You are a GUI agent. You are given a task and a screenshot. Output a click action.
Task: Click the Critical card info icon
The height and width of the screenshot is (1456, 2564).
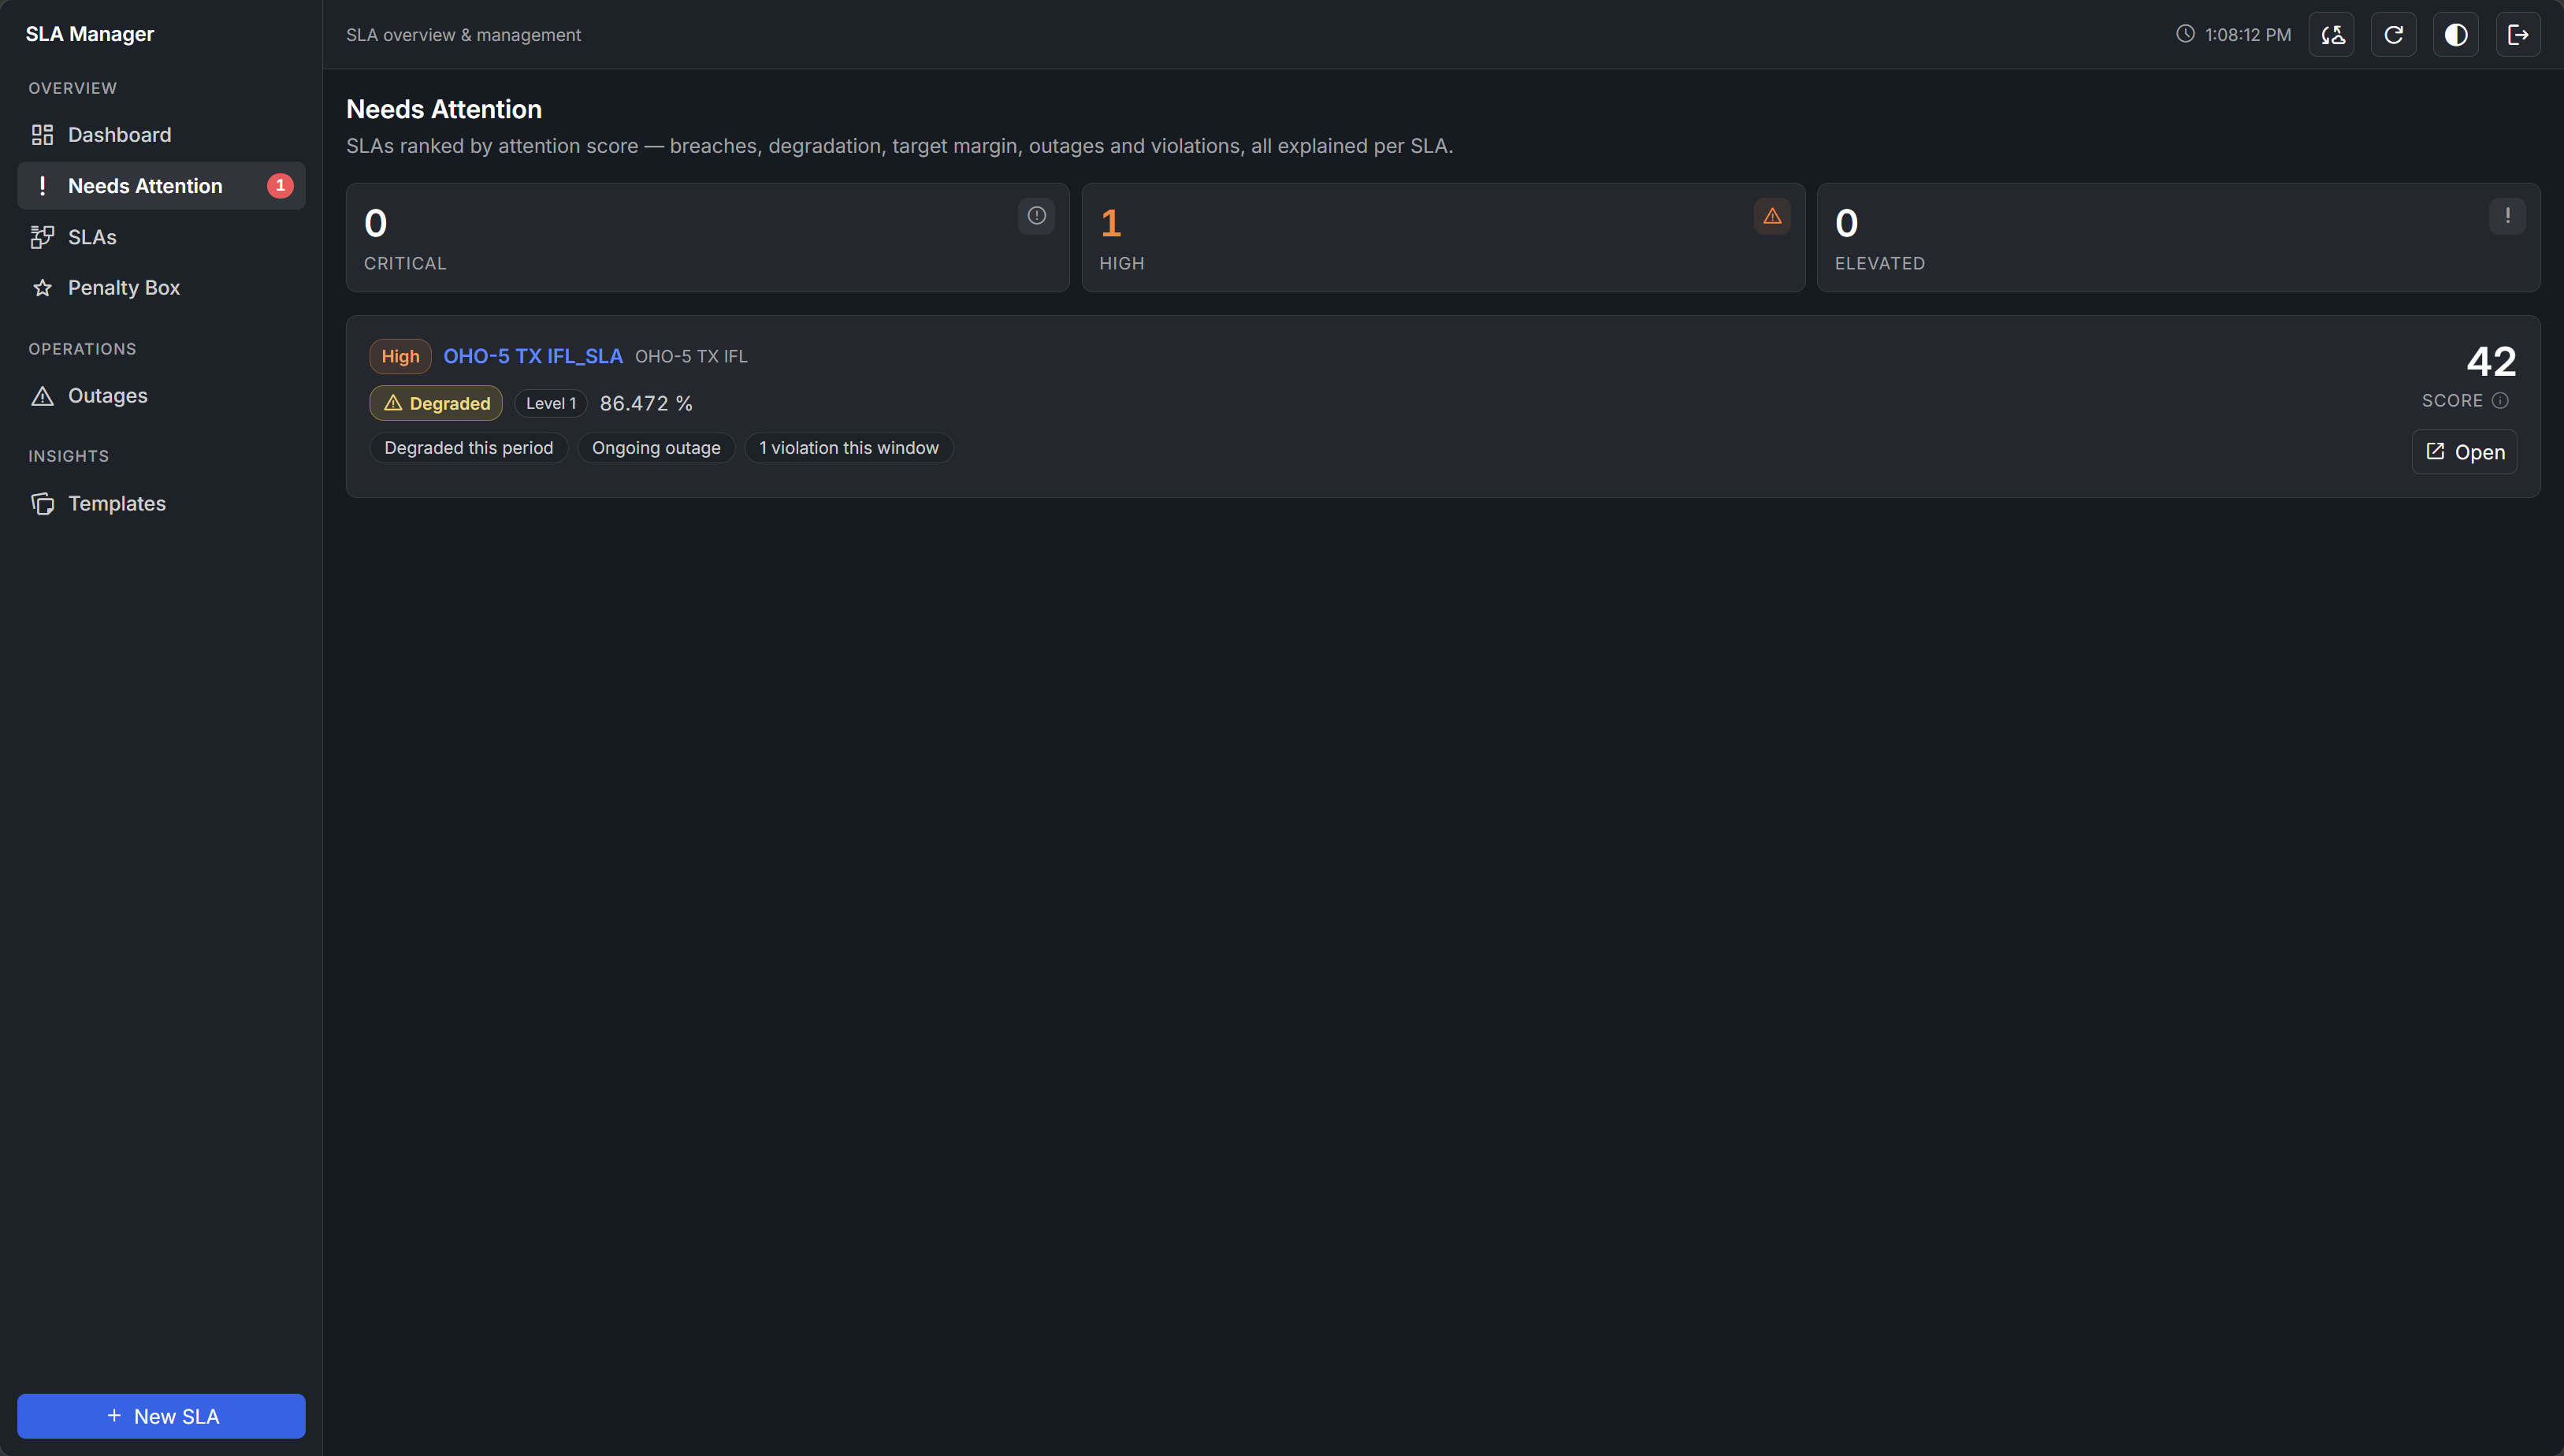(1036, 216)
